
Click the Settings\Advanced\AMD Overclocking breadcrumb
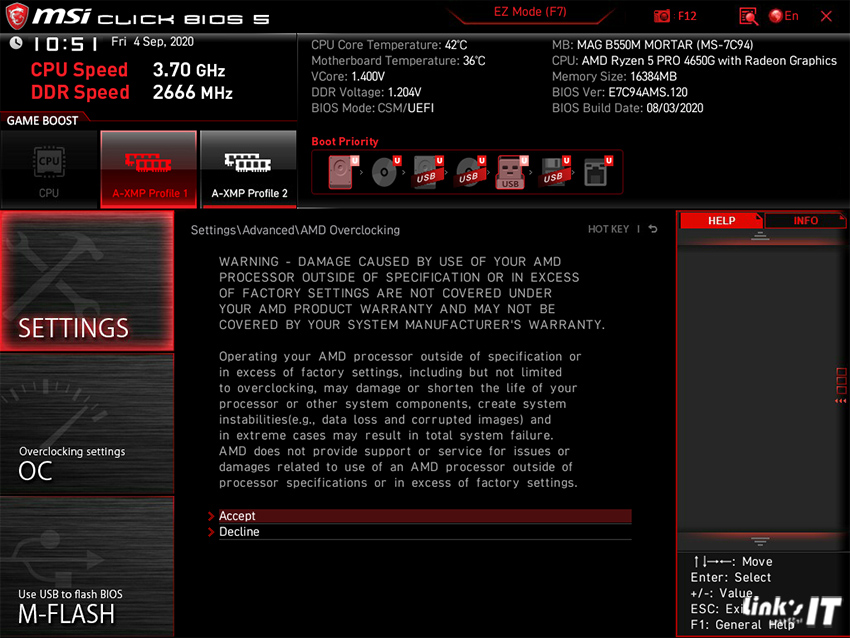pos(295,230)
